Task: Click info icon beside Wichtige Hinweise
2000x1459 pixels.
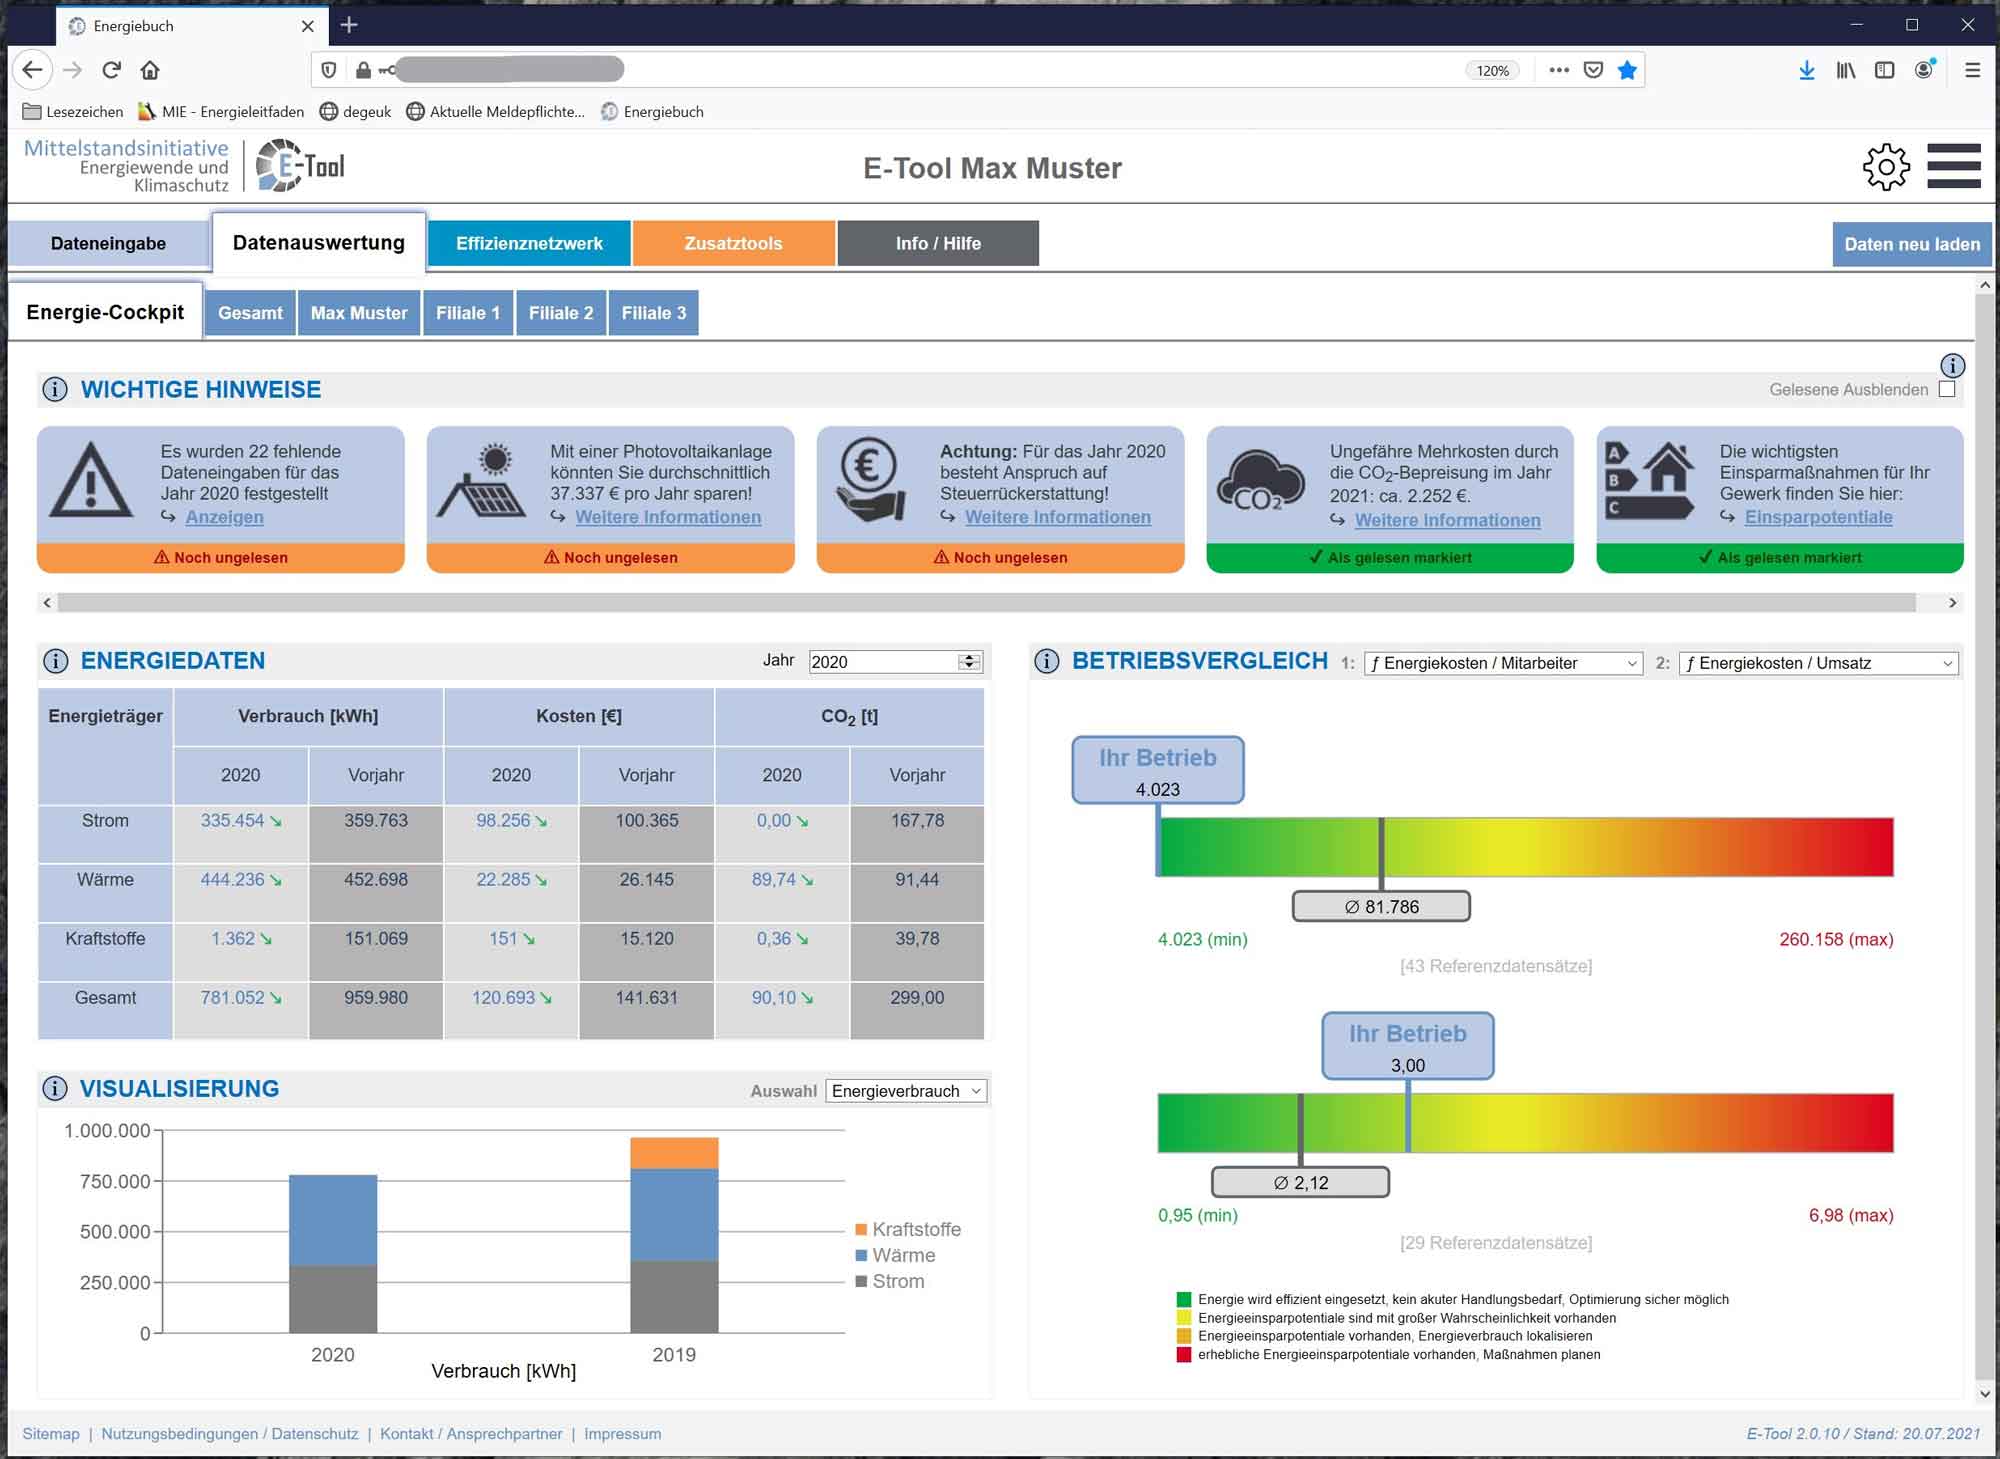Action: pos(55,390)
